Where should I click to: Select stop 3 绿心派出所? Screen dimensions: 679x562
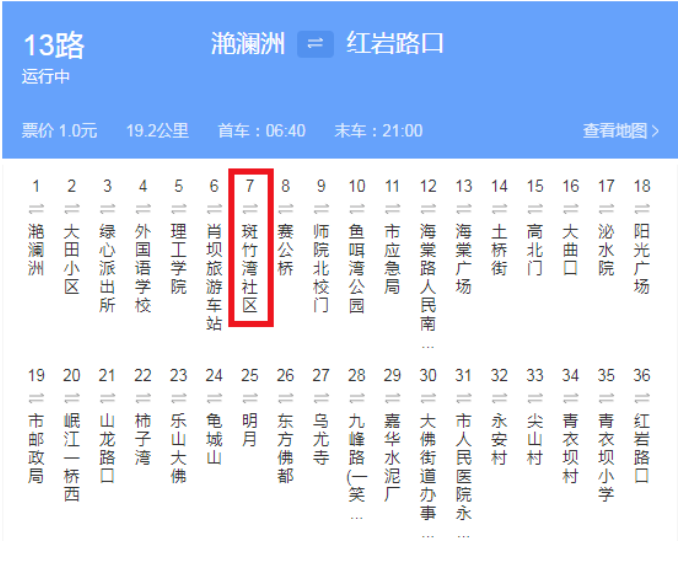coord(107,268)
